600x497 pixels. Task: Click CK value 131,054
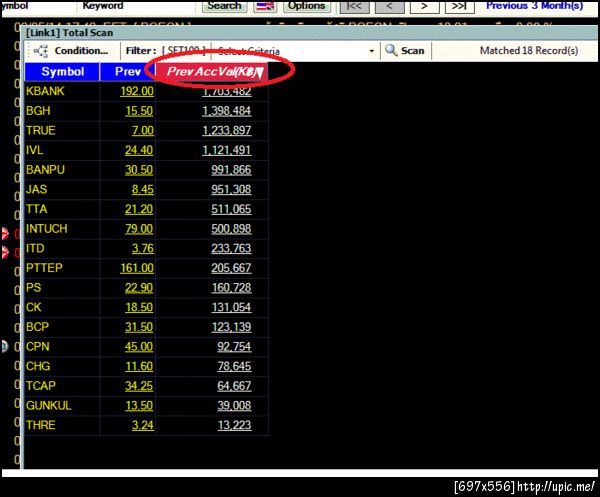point(231,307)
